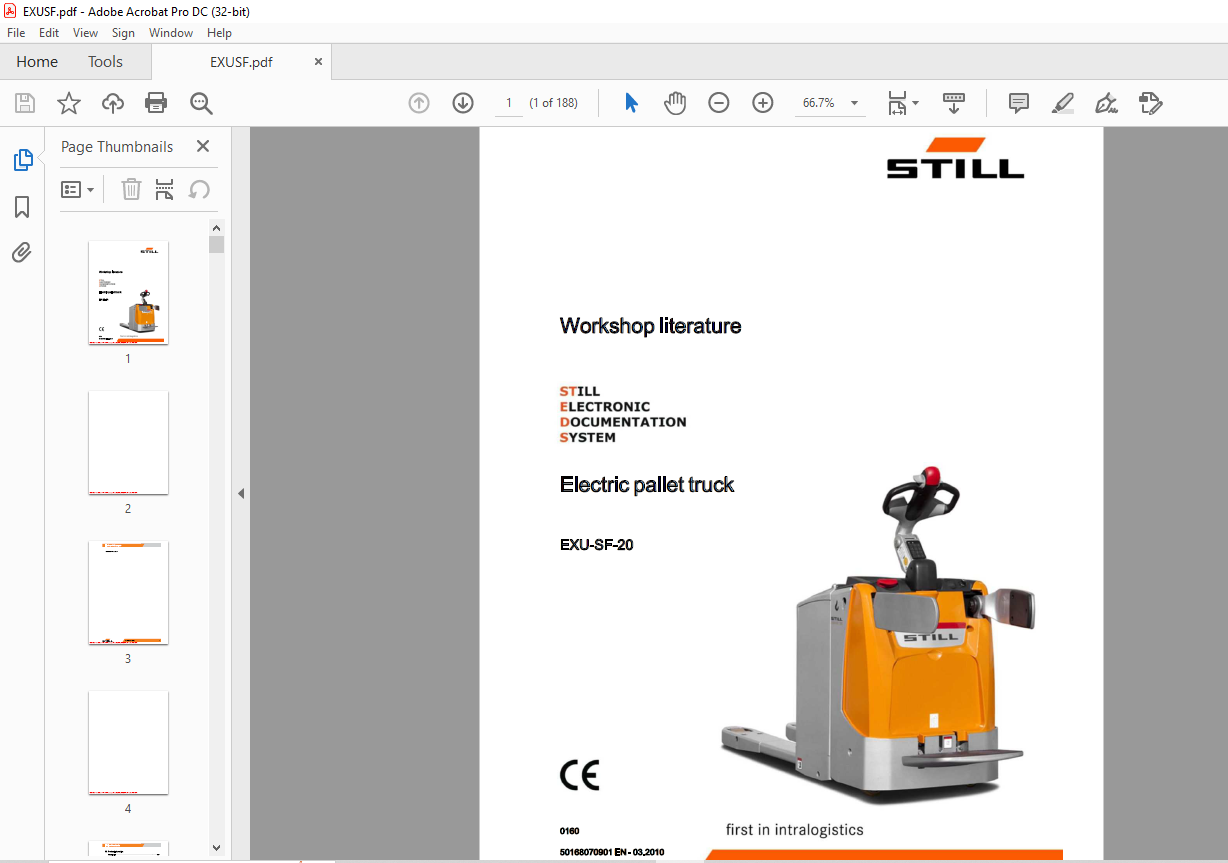Open the Help menu
Image resolution: width=1228 pixels, height=863 pixels.
pyautogui.click(x=219, y=33)
